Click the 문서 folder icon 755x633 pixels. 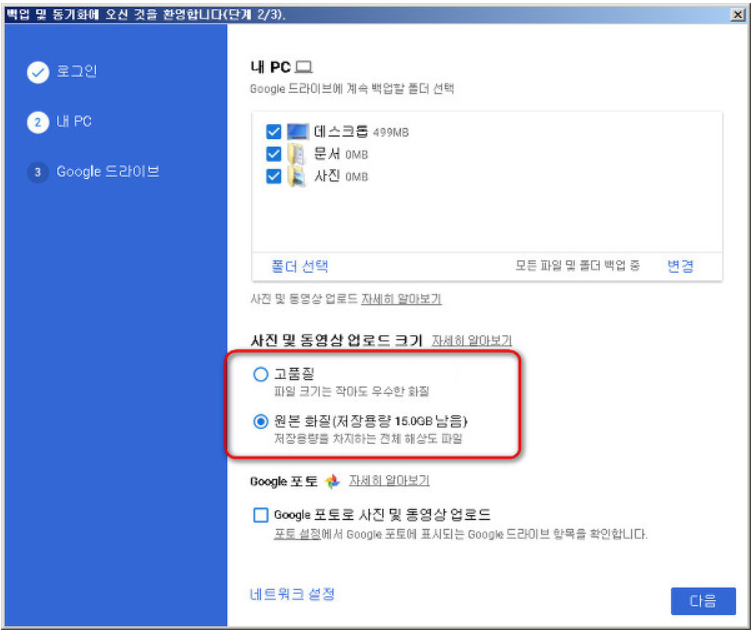point(297,154)
